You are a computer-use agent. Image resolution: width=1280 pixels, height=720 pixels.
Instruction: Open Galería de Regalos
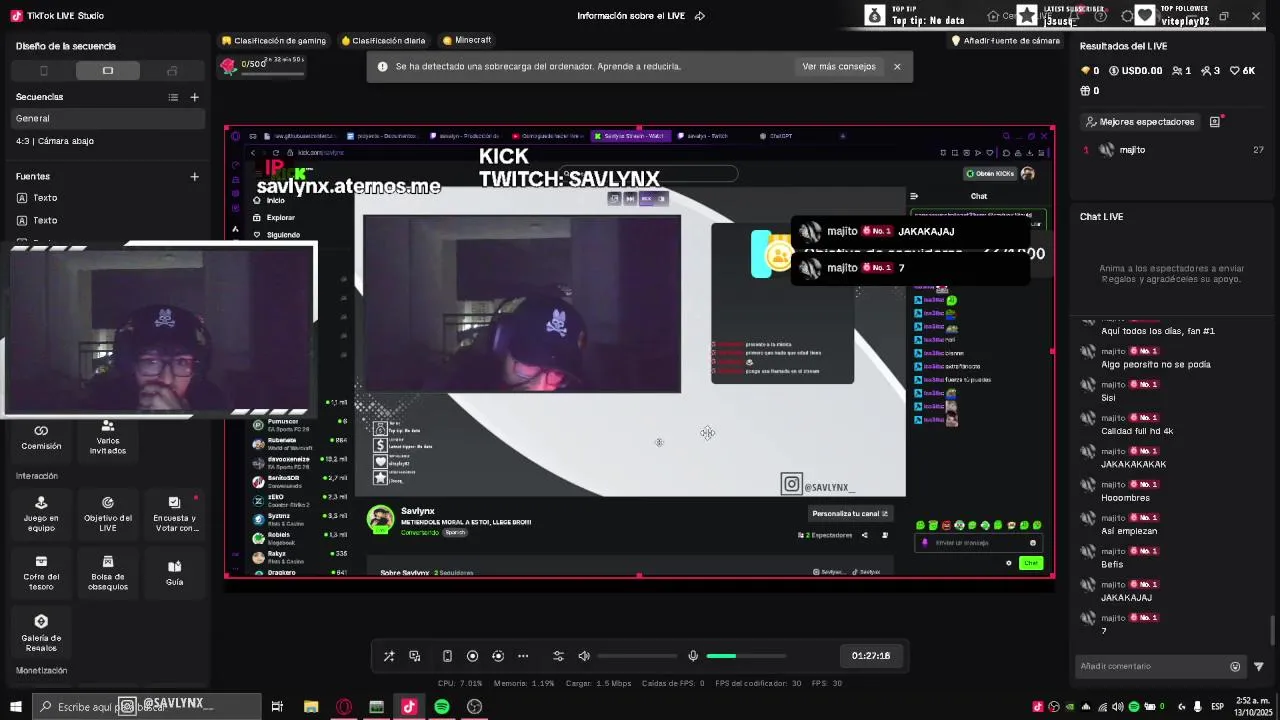[x=41, y=633]
